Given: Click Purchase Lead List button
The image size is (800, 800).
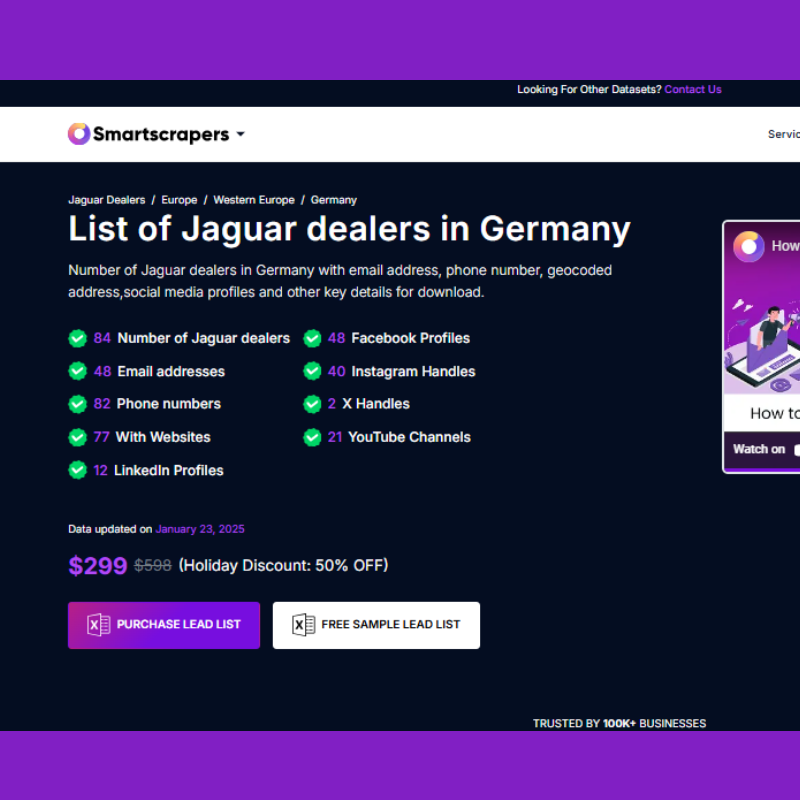Looking at the screenshot, I should [164, 625].
